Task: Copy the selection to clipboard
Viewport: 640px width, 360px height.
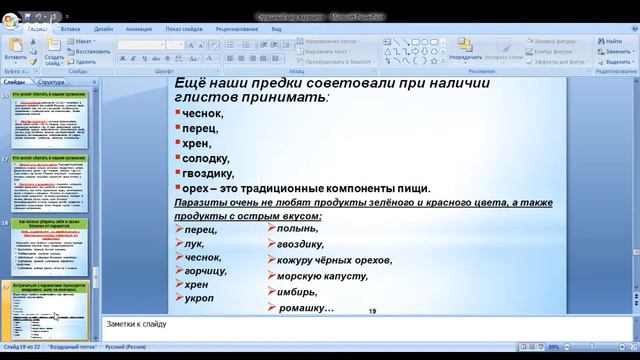Action: (x=33, y=52)
